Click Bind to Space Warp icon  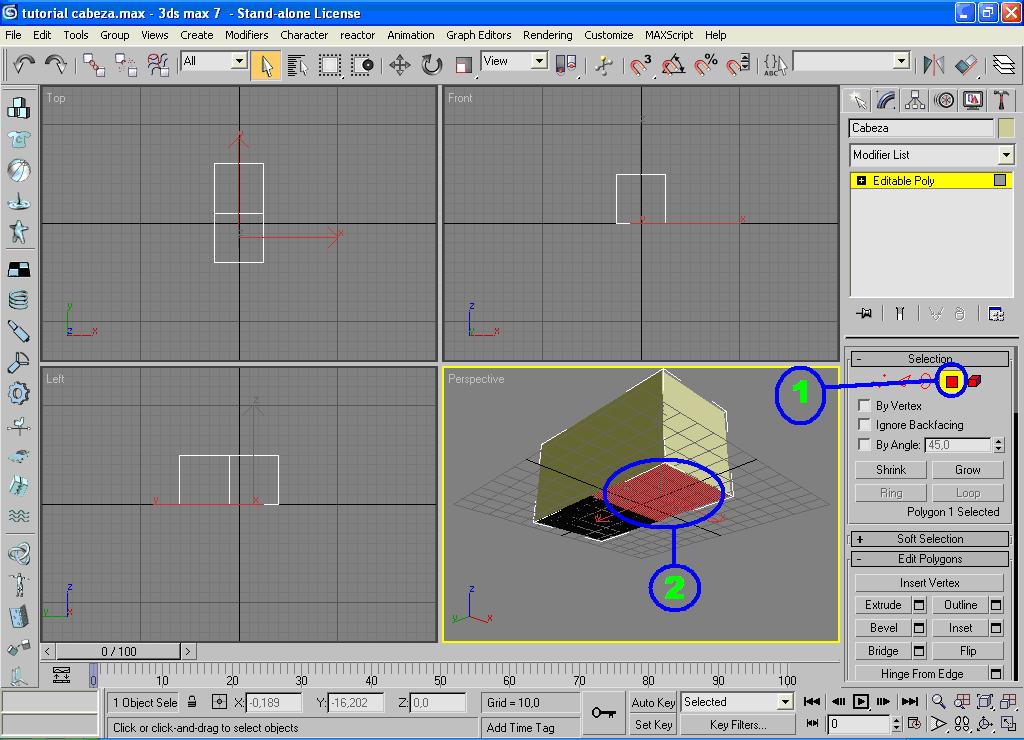[x=157, y=65]
